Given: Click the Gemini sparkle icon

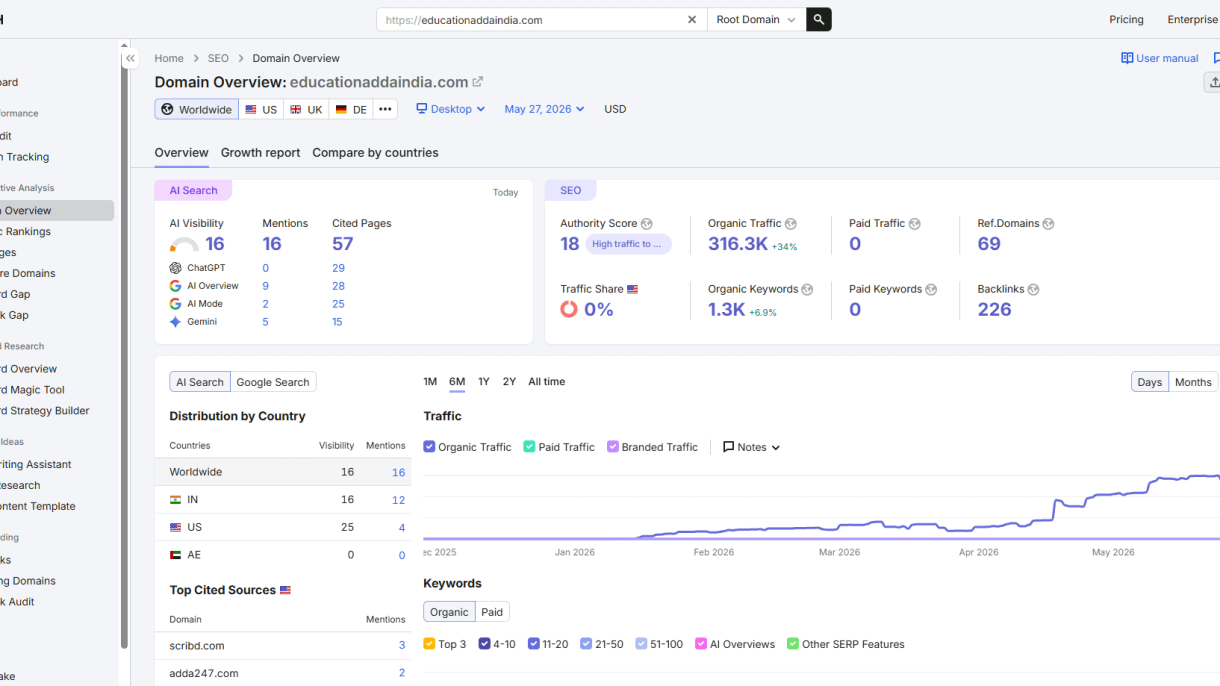Looking at the screenshot, I should click(x=175, y=322).
